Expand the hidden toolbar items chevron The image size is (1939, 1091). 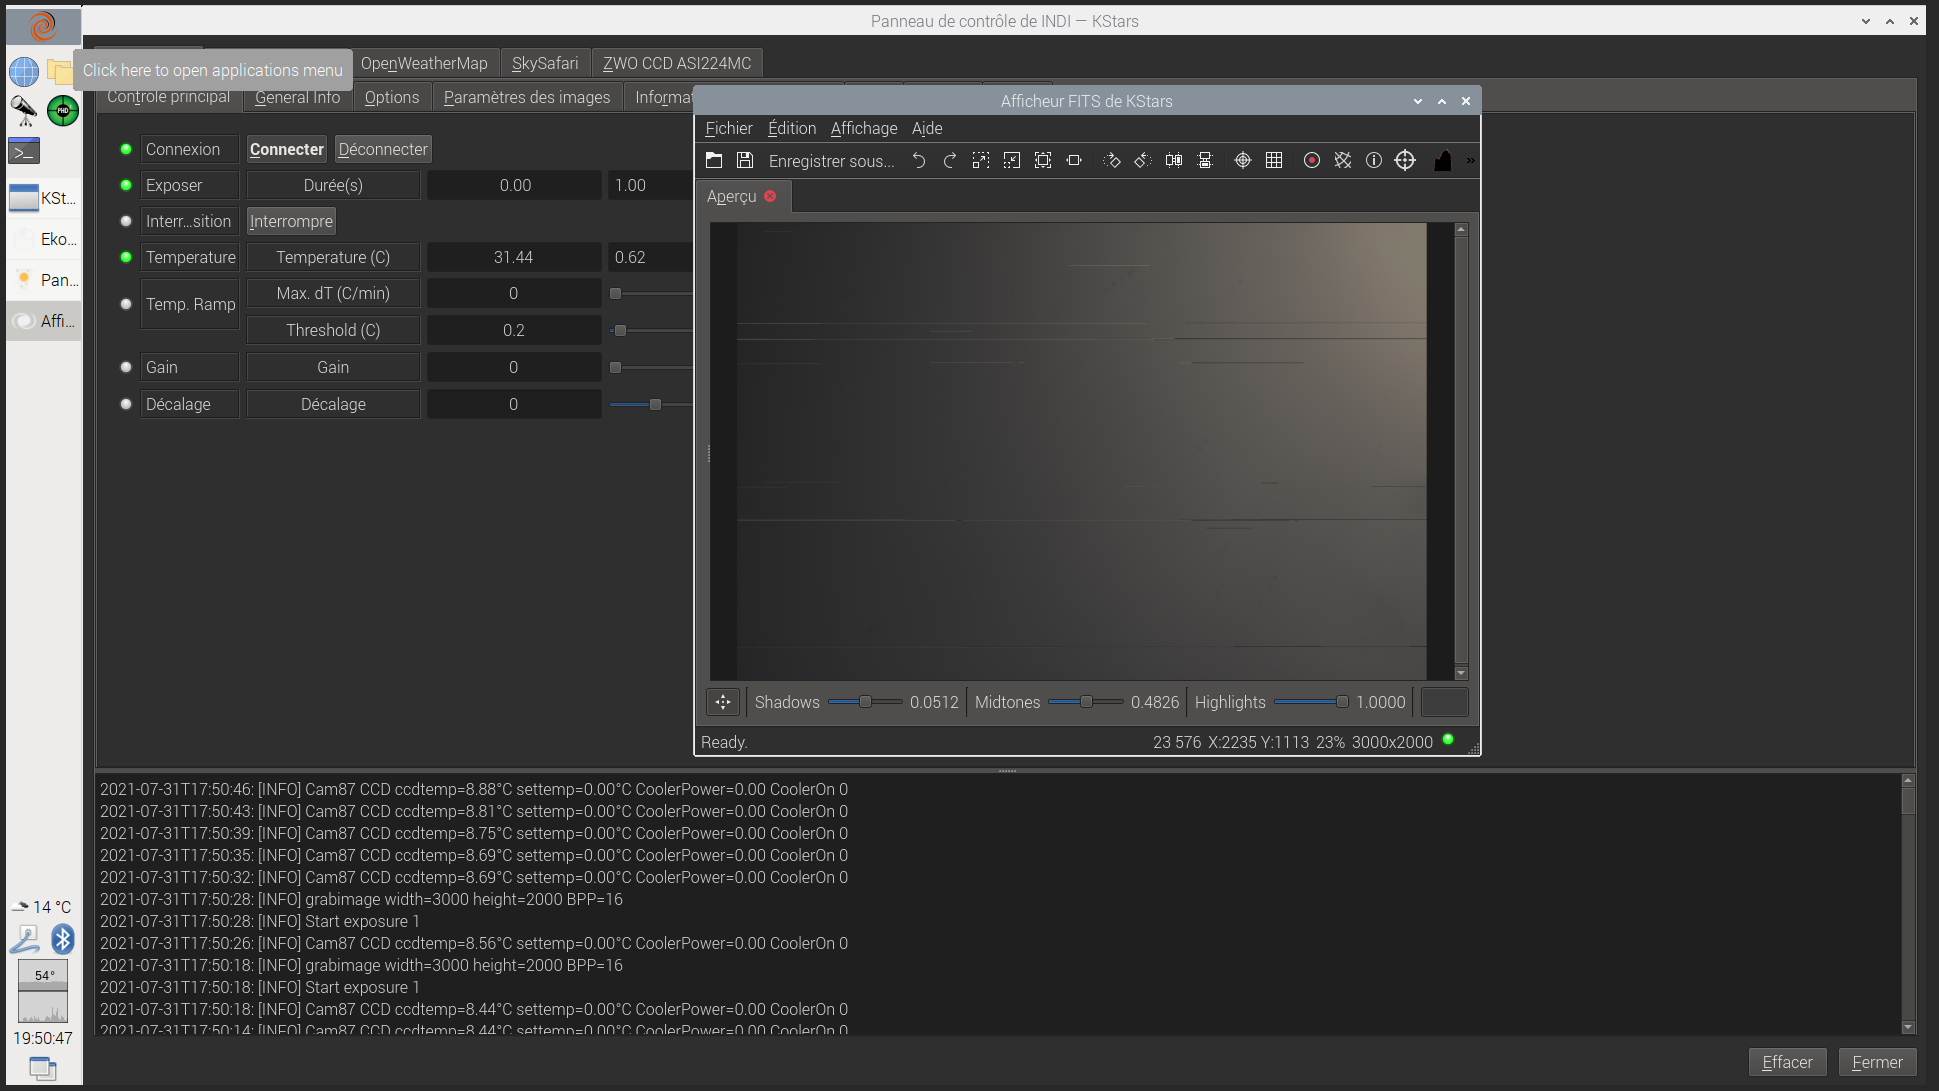[x=1470, y=160]
